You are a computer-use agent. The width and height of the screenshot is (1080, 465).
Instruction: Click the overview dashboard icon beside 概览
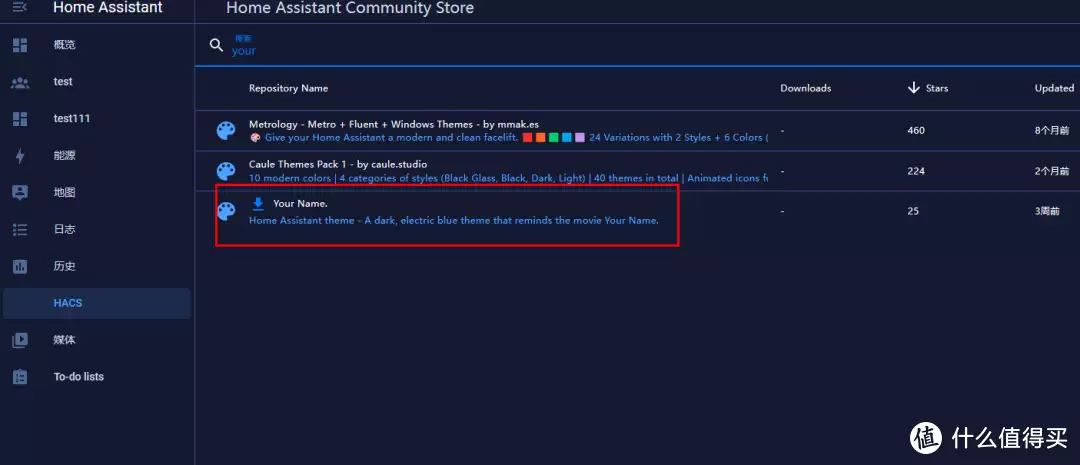point(20,45)
